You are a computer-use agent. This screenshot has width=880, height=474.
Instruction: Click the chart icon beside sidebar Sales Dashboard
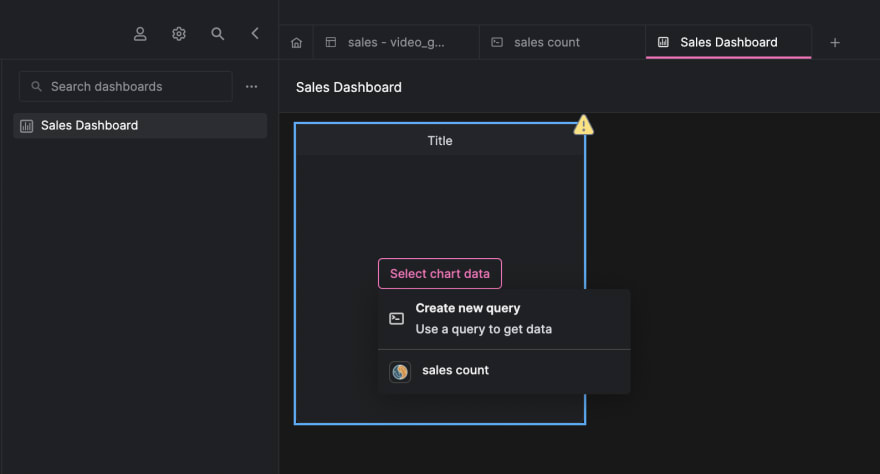tap(26, 126)
